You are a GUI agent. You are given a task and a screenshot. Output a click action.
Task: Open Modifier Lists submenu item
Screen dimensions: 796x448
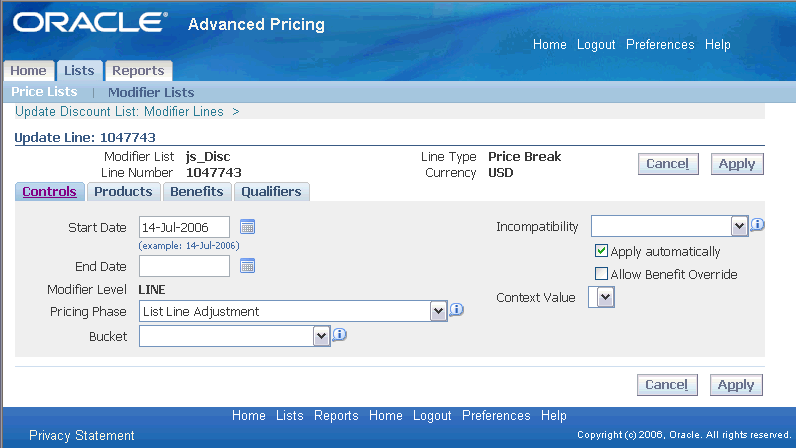tap(151, 92)
